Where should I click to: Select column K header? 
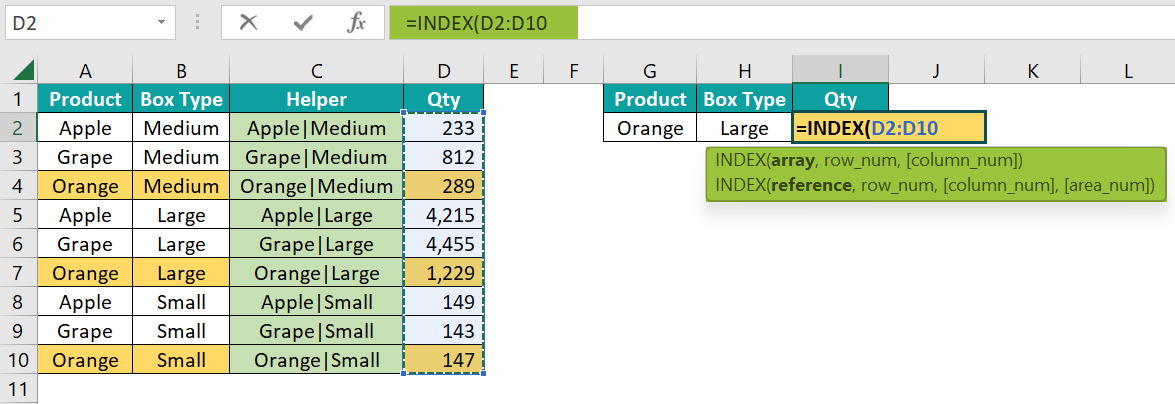(1033, 71)
